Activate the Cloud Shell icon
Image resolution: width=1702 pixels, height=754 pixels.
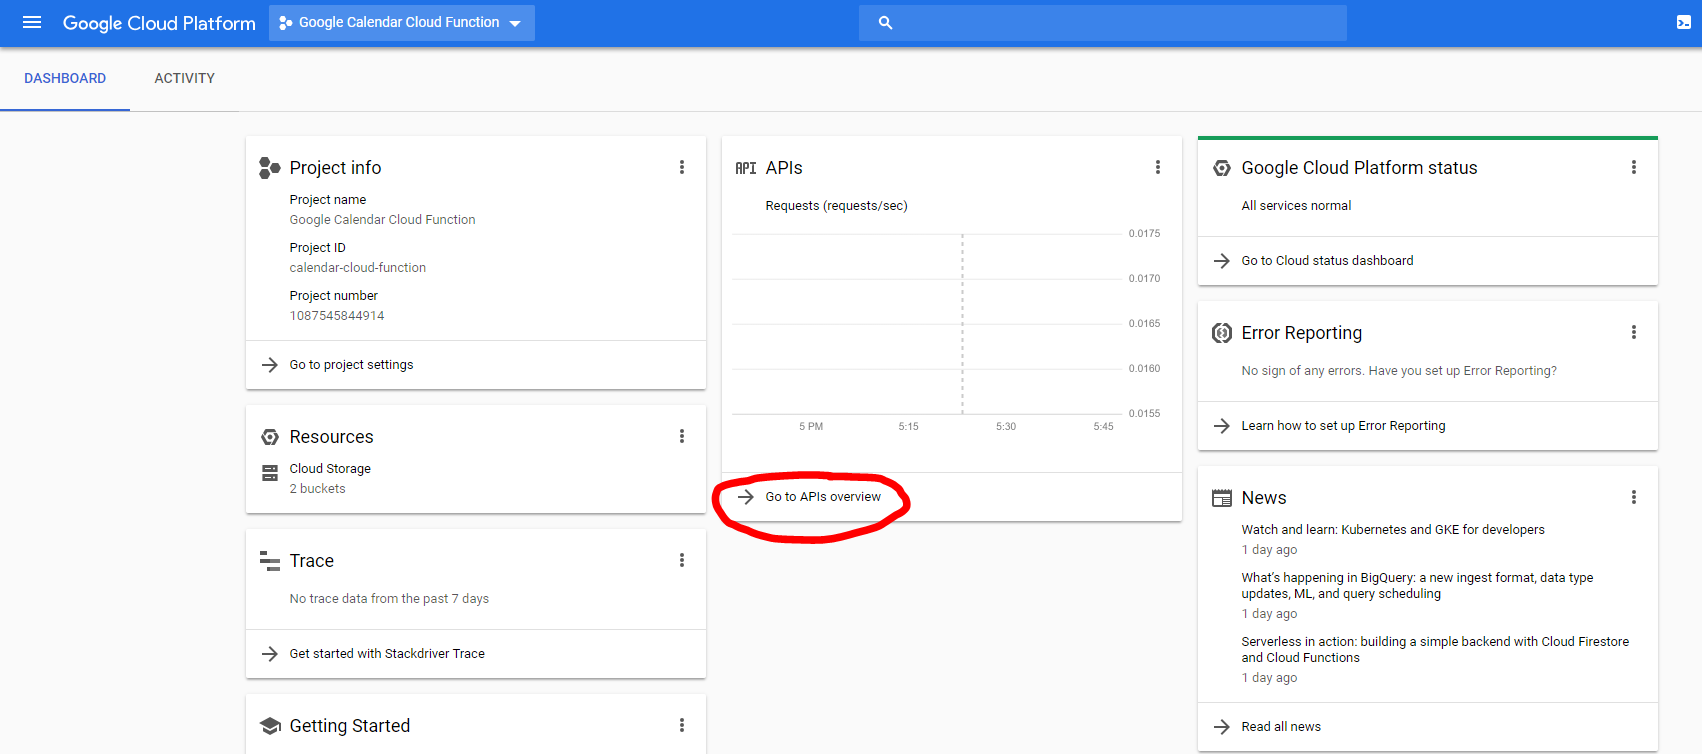coord(1684,22)
